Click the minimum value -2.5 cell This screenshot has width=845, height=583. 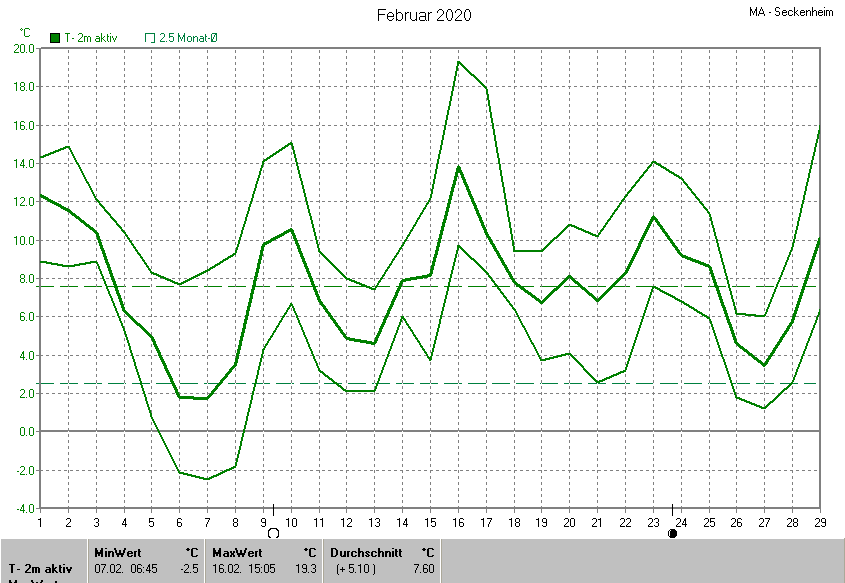click(x=189, y=568)
